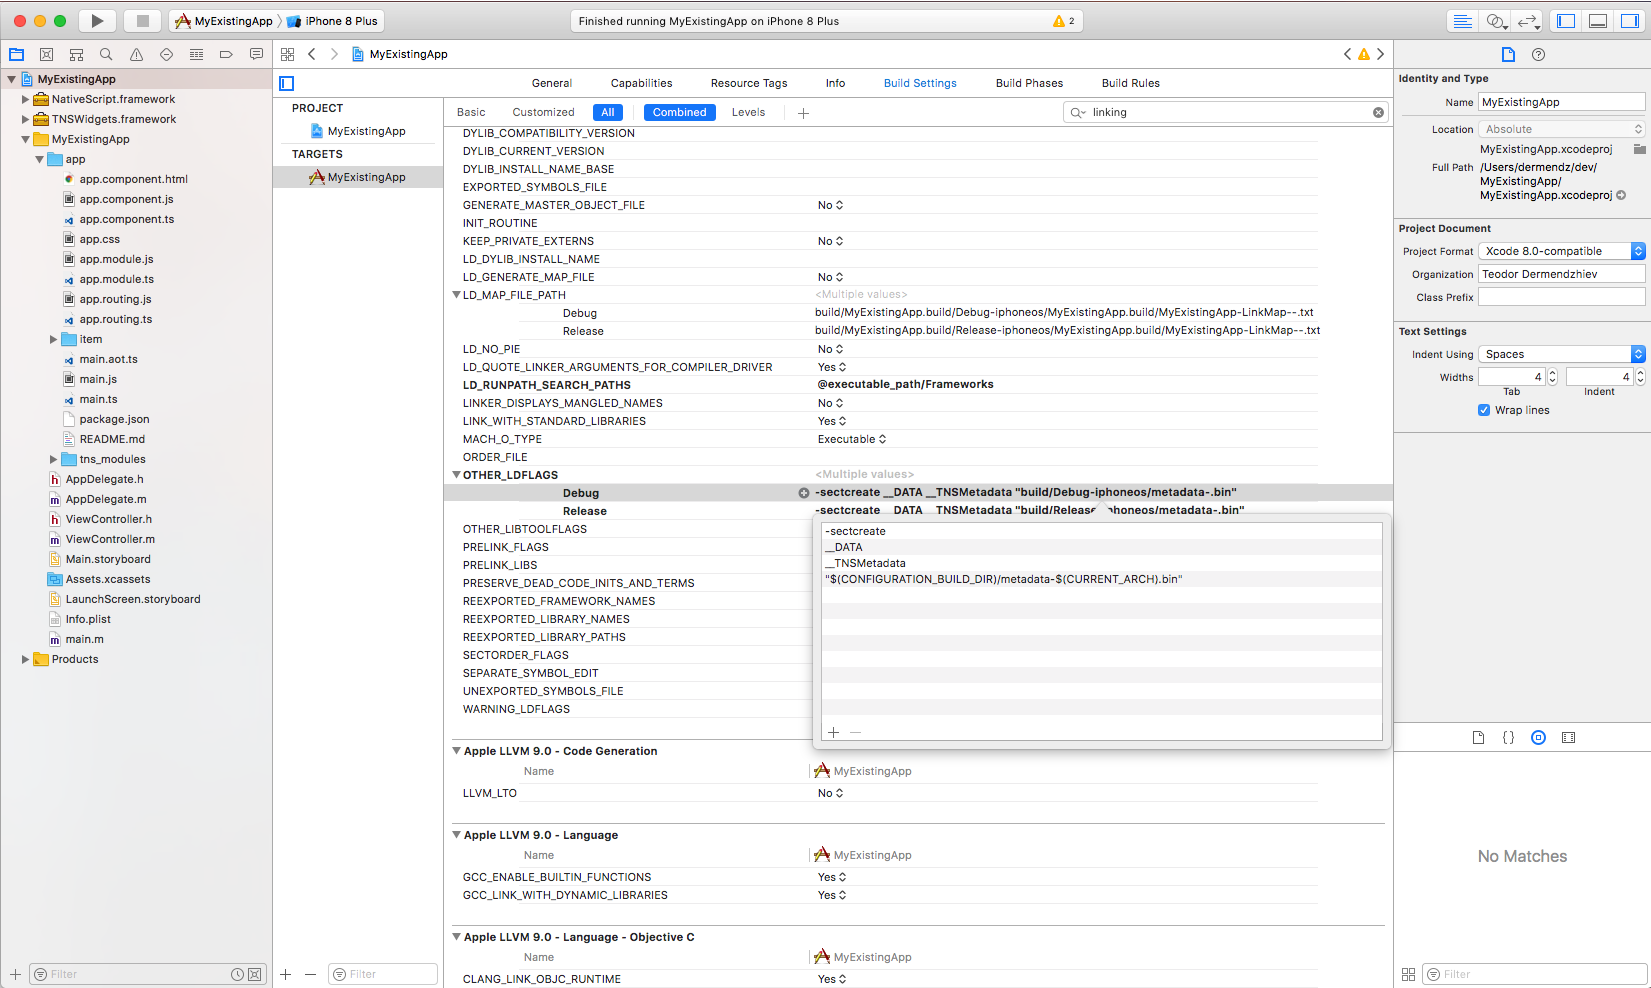Choose the iPhone 8 Plus destination

pos(334,21)
